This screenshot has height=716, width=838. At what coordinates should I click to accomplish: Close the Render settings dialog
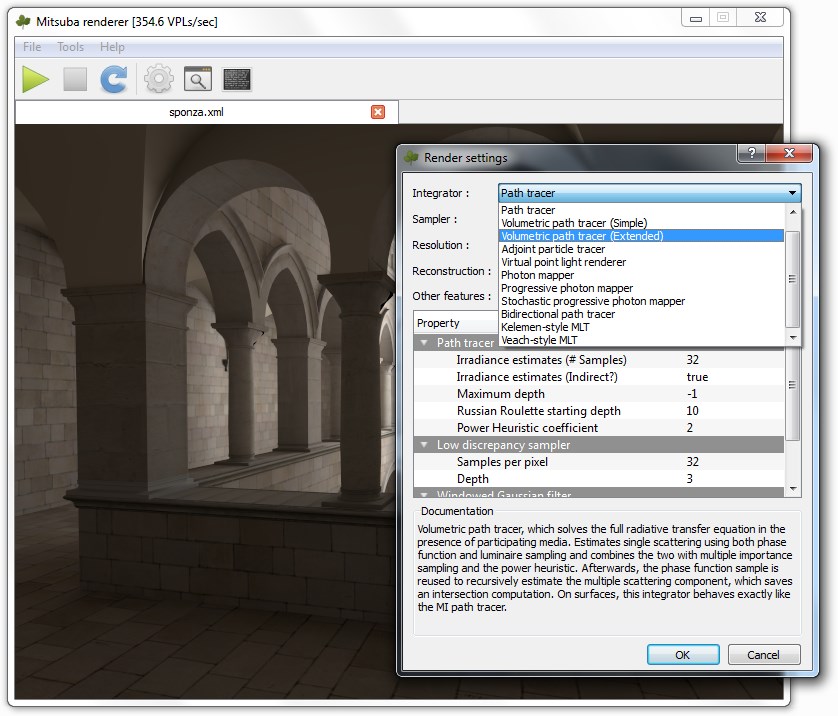coord(791,152)
